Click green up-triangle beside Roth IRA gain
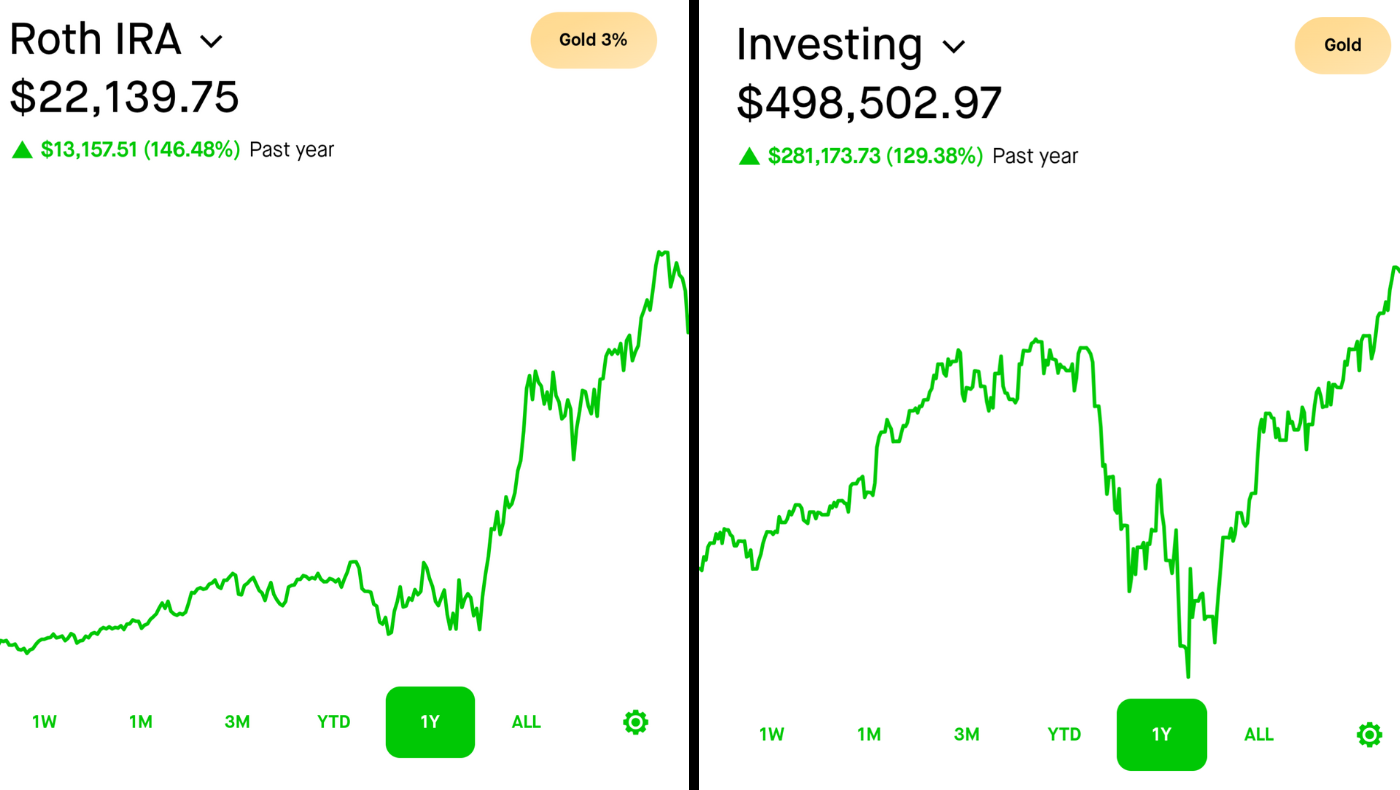1400x790 pixels. 22,150
